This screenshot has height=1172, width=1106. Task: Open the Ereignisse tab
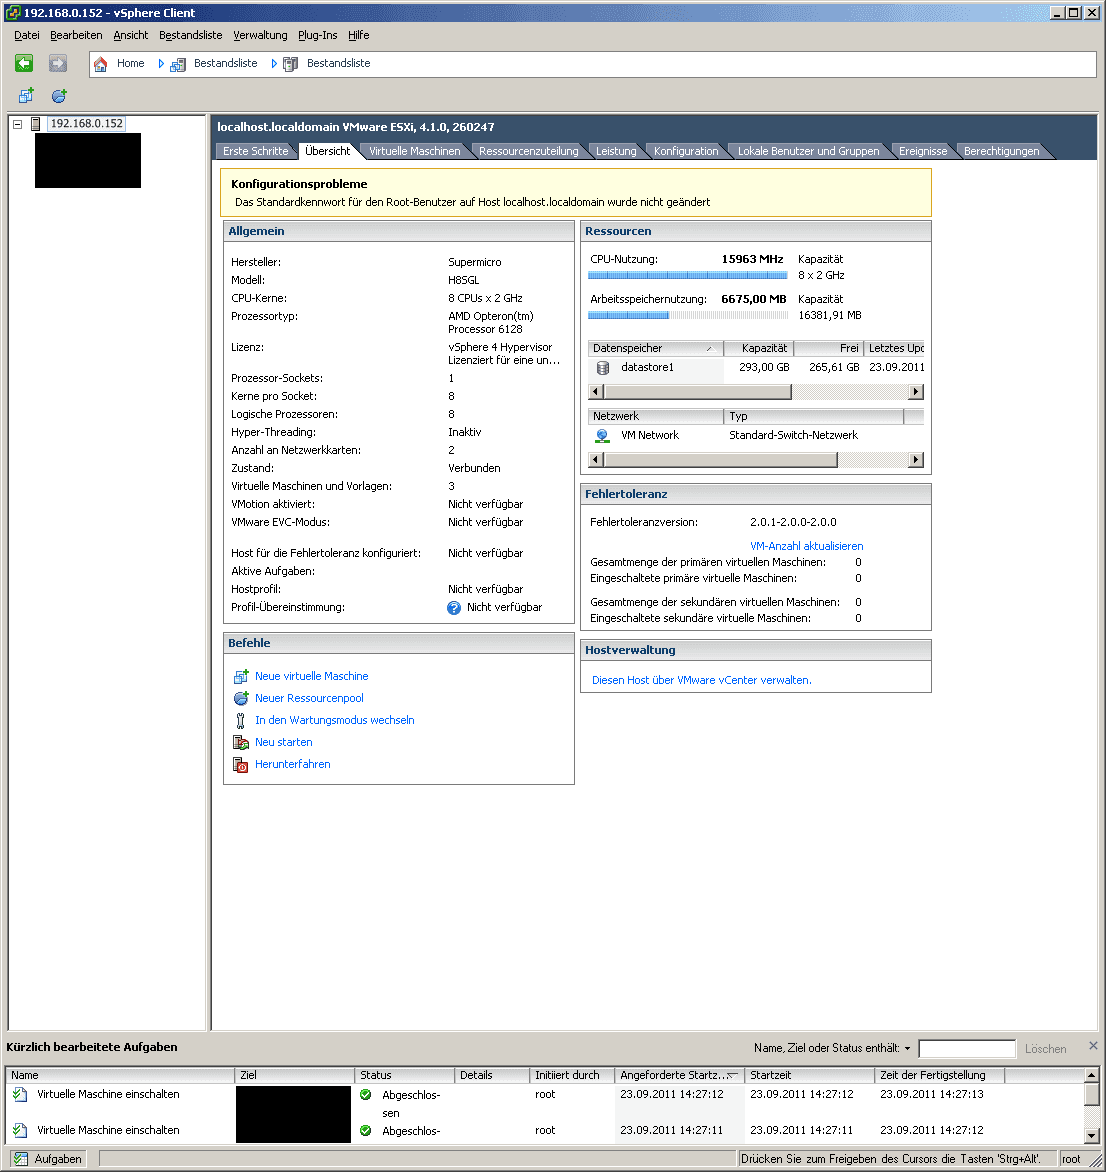(x=923, y=151)
